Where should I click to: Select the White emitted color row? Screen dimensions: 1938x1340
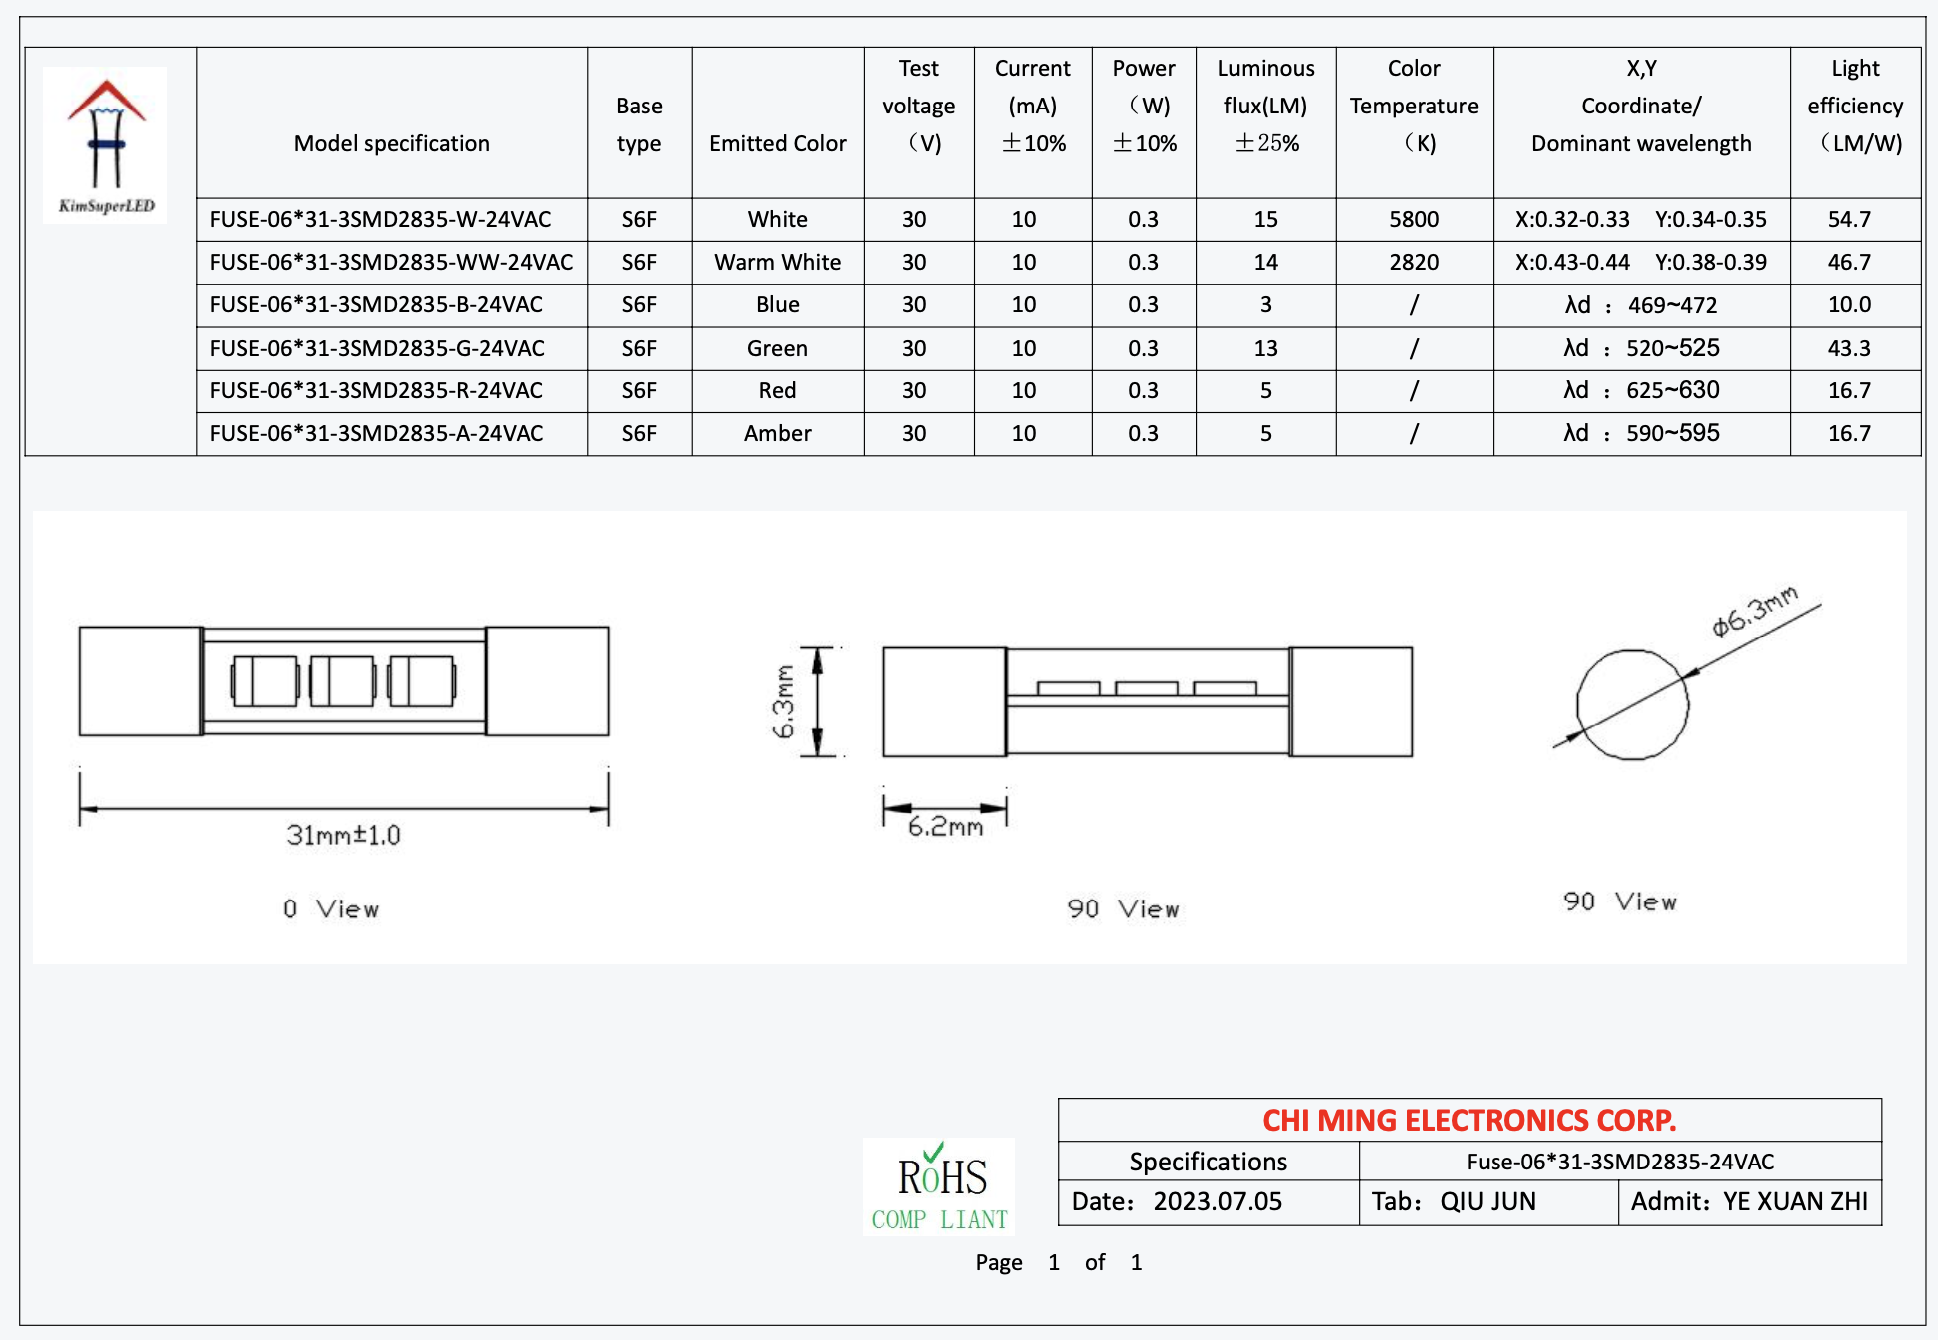point(777,219)
